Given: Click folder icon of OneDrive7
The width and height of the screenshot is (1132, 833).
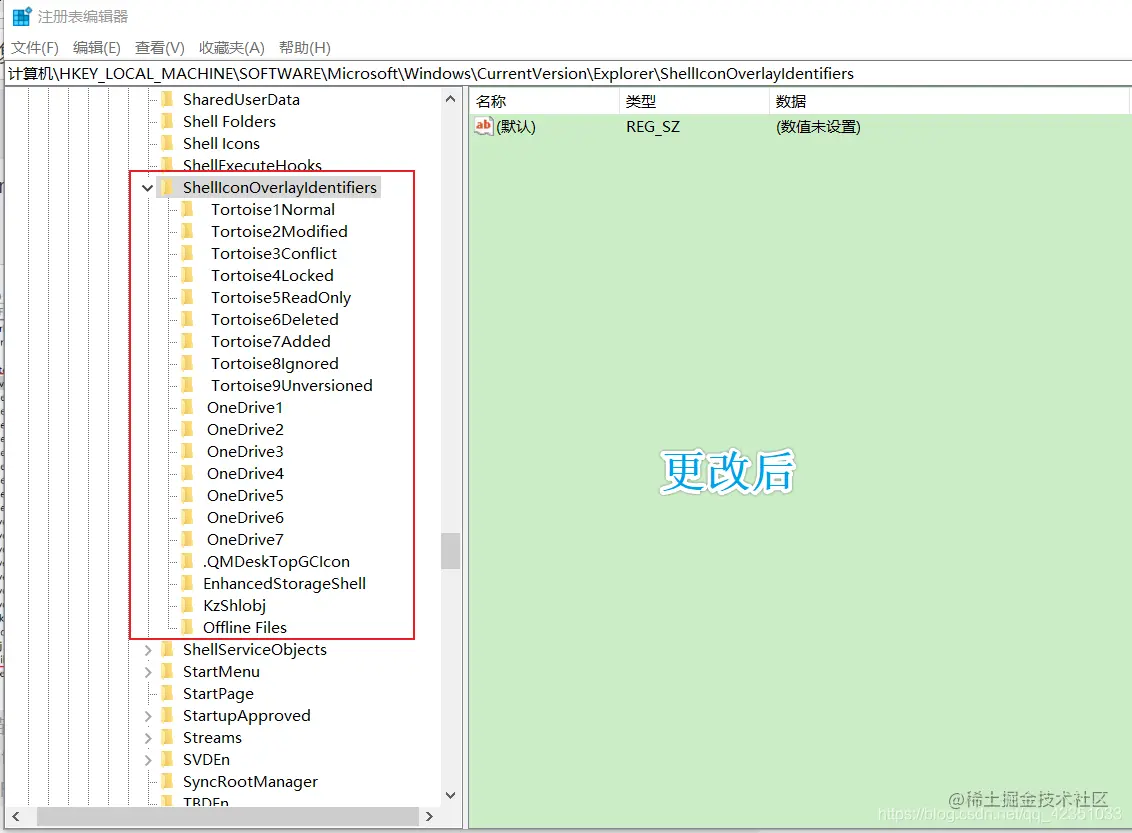Looking at the screenshot, I should point(188,539).
